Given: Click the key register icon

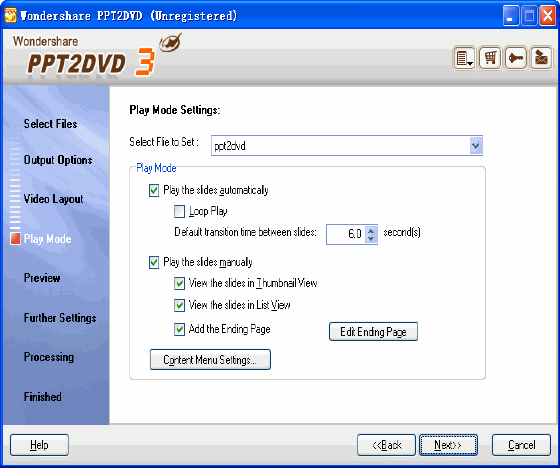Looking at the screenshot, I should (516, 58).
